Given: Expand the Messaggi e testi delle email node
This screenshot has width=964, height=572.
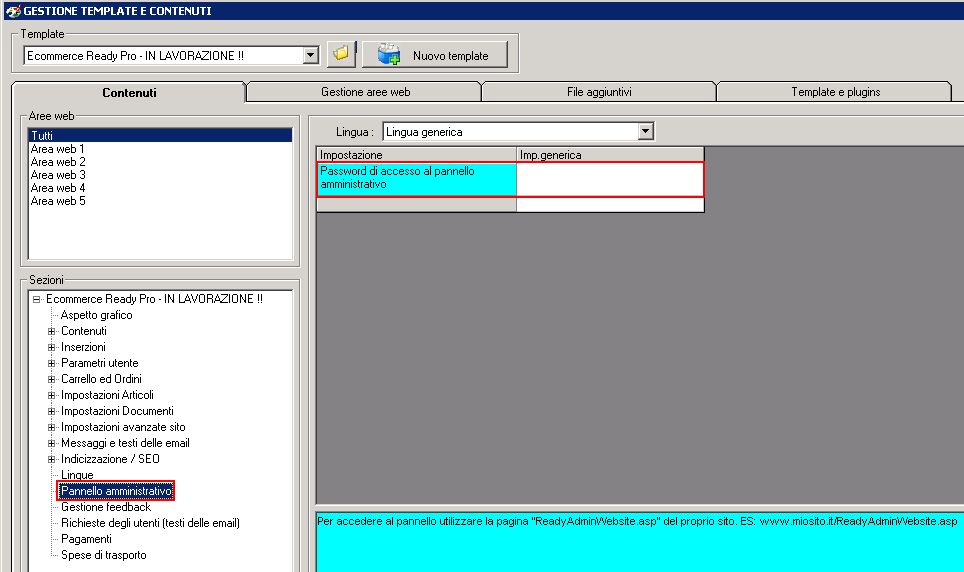Looking at the screenshot, I should click(x=52, y=443).
